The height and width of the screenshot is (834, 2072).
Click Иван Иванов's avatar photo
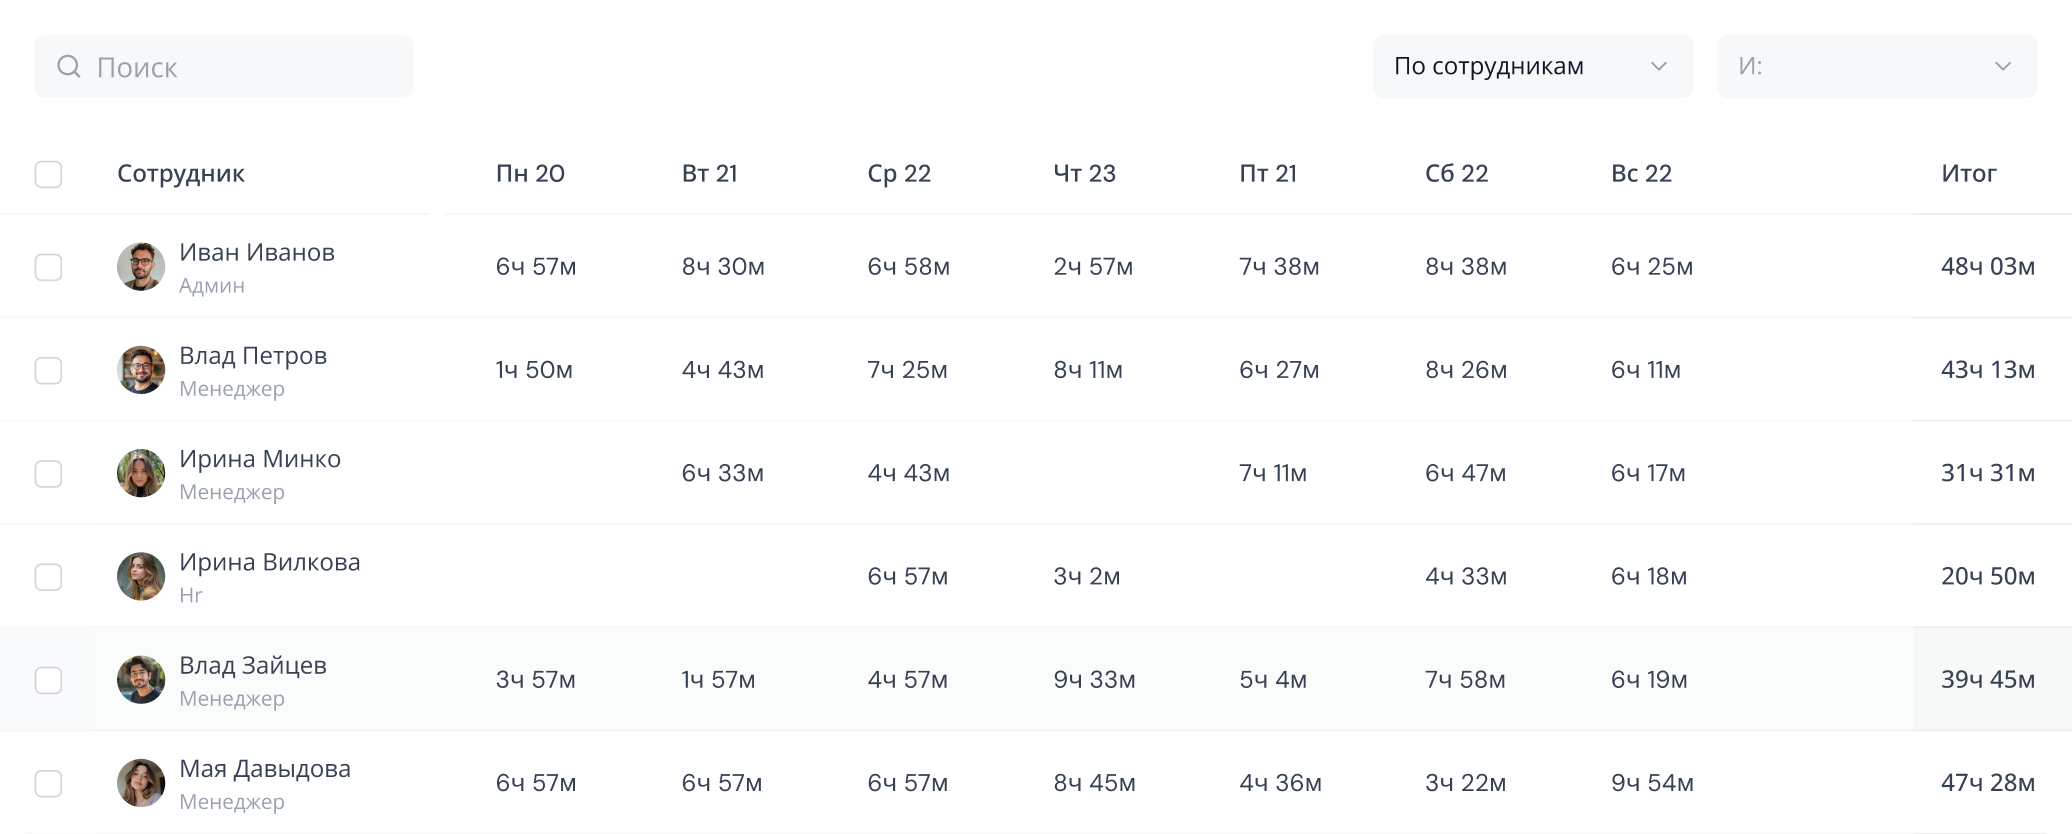pyautogui.click(x=141, y=267)
